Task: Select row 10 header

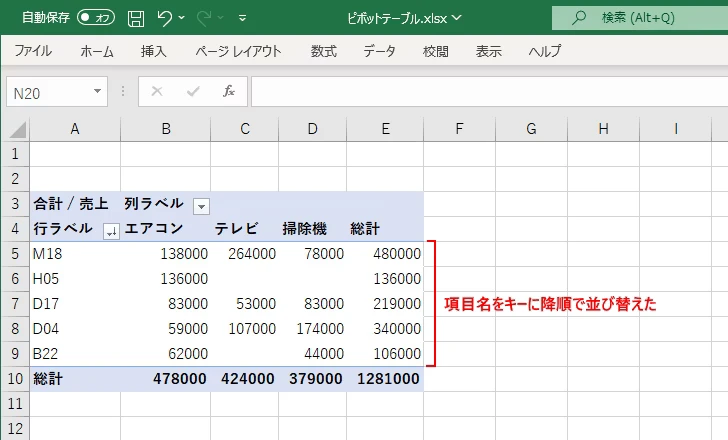Action: pos(15,379)
